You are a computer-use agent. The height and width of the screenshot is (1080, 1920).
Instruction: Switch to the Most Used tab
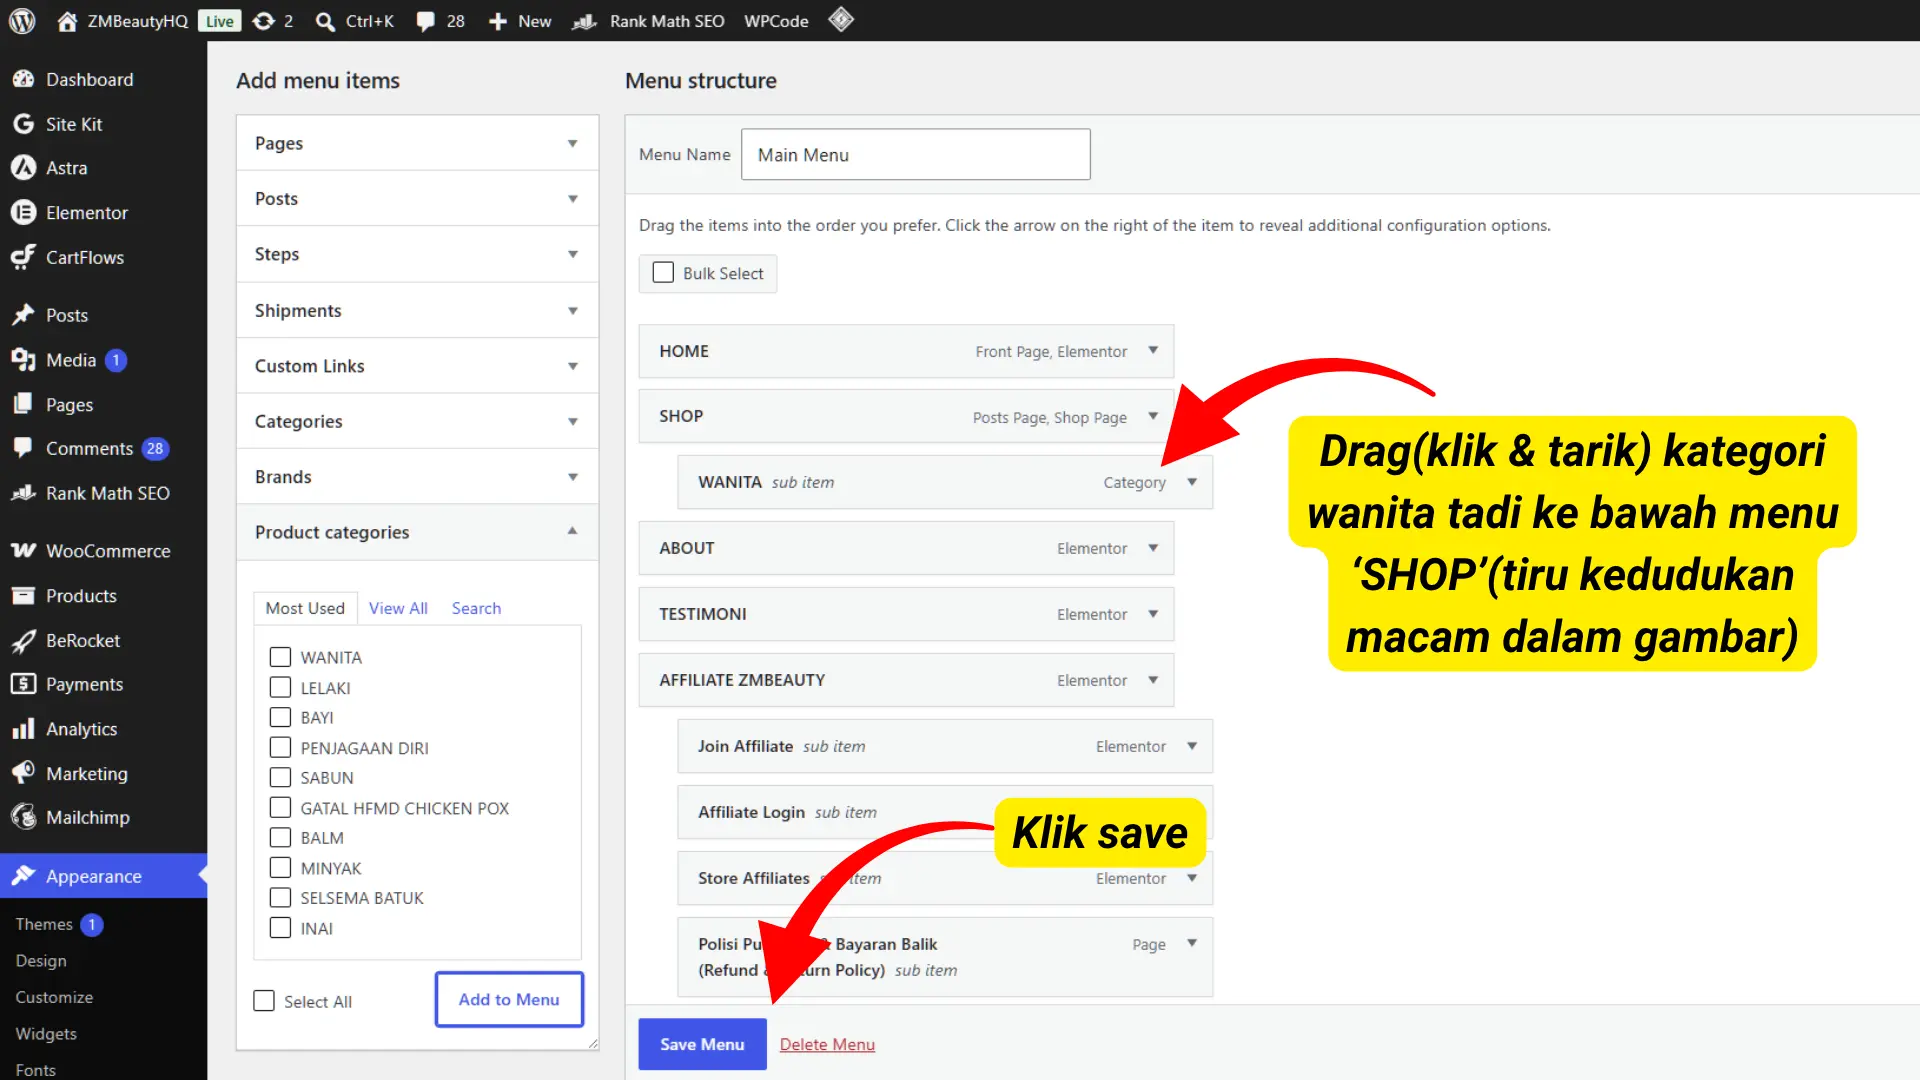[305, 608]
